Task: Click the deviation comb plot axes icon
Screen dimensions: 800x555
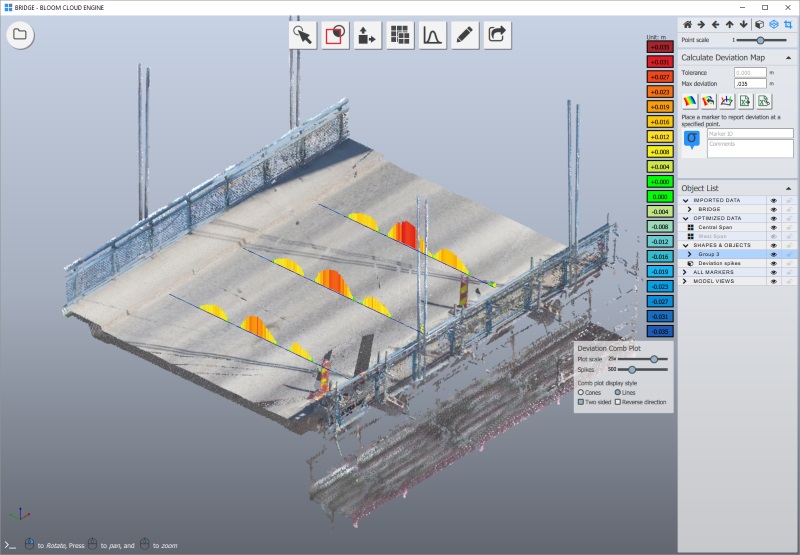Action: coord(727,101)
